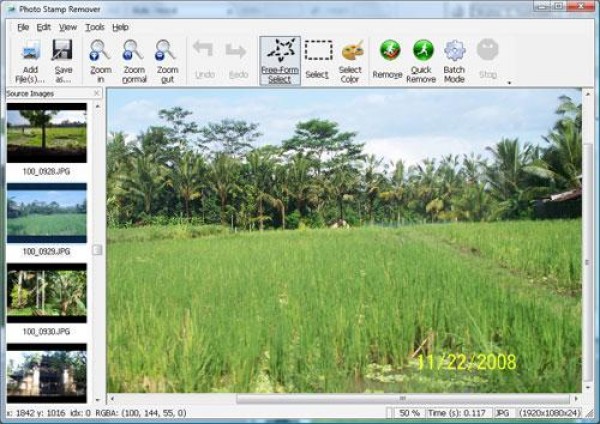
Task: Click the horizontal scroll left arrow
Action: 112,398
